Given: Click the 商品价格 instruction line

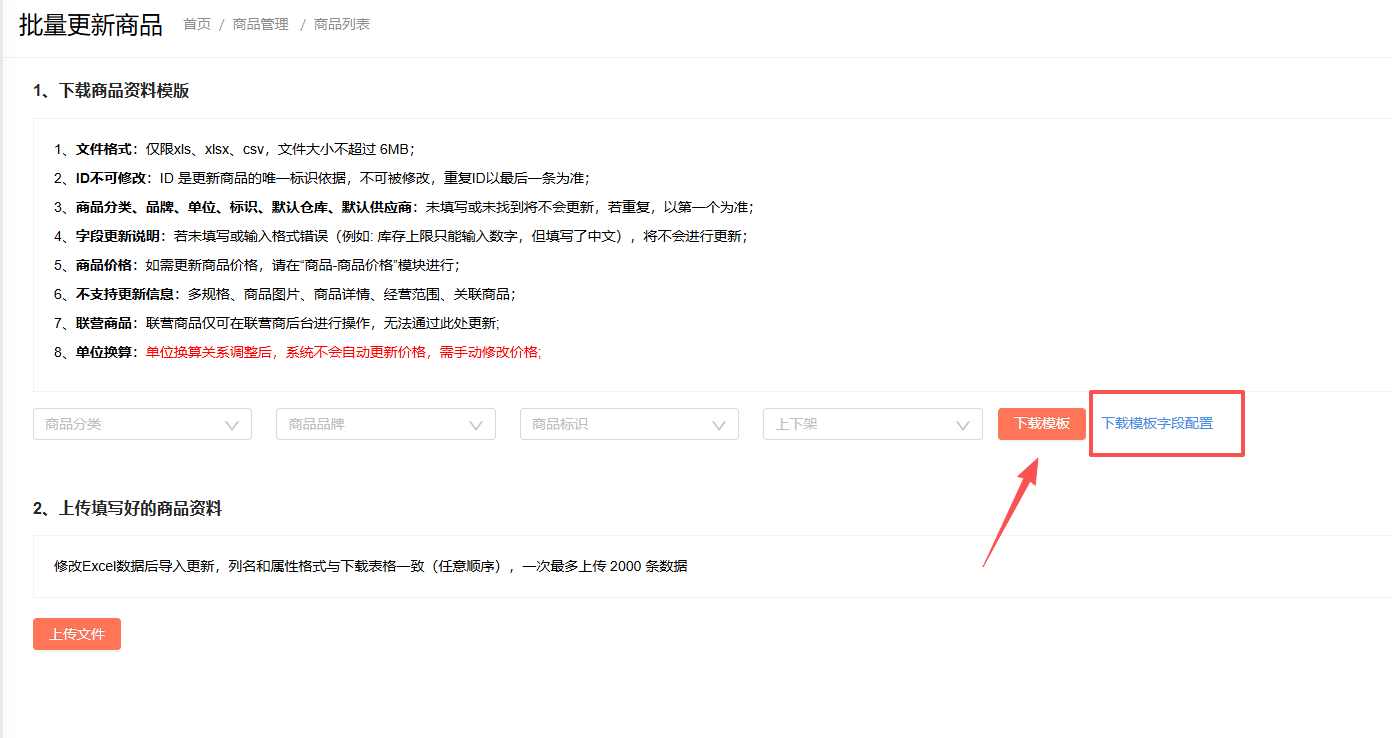Looking at the screenshot, I should [257, 265].
